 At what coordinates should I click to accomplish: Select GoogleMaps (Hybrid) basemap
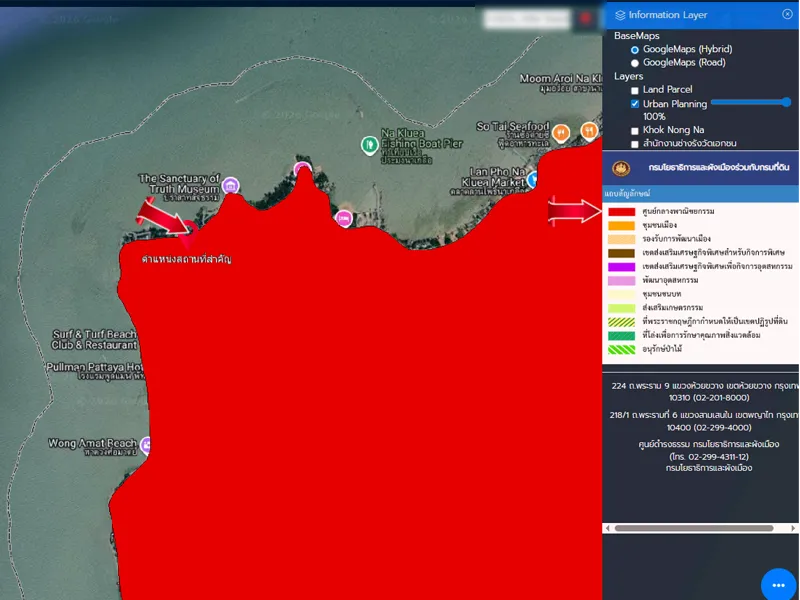coord(634,49)
